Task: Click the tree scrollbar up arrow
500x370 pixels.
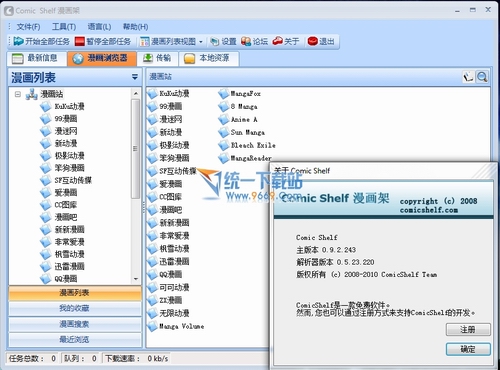Action: (x=136, y=93)
